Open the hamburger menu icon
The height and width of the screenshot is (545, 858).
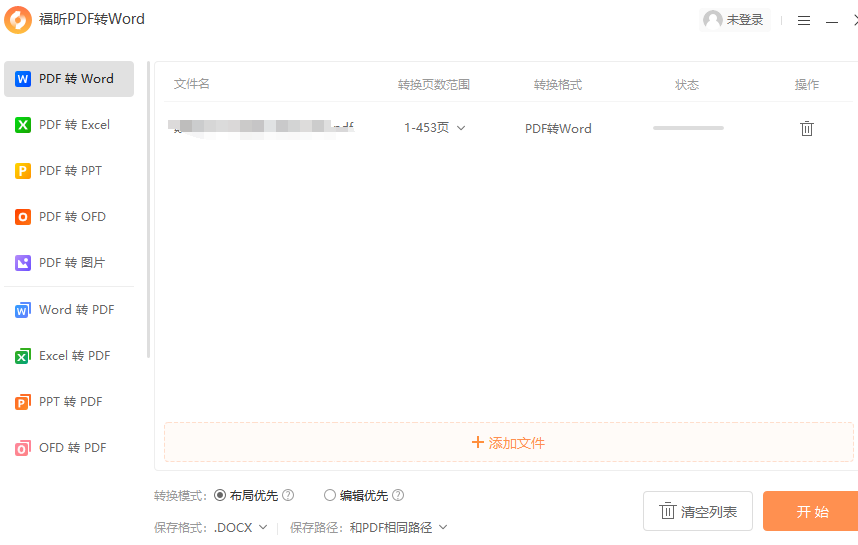803,20
